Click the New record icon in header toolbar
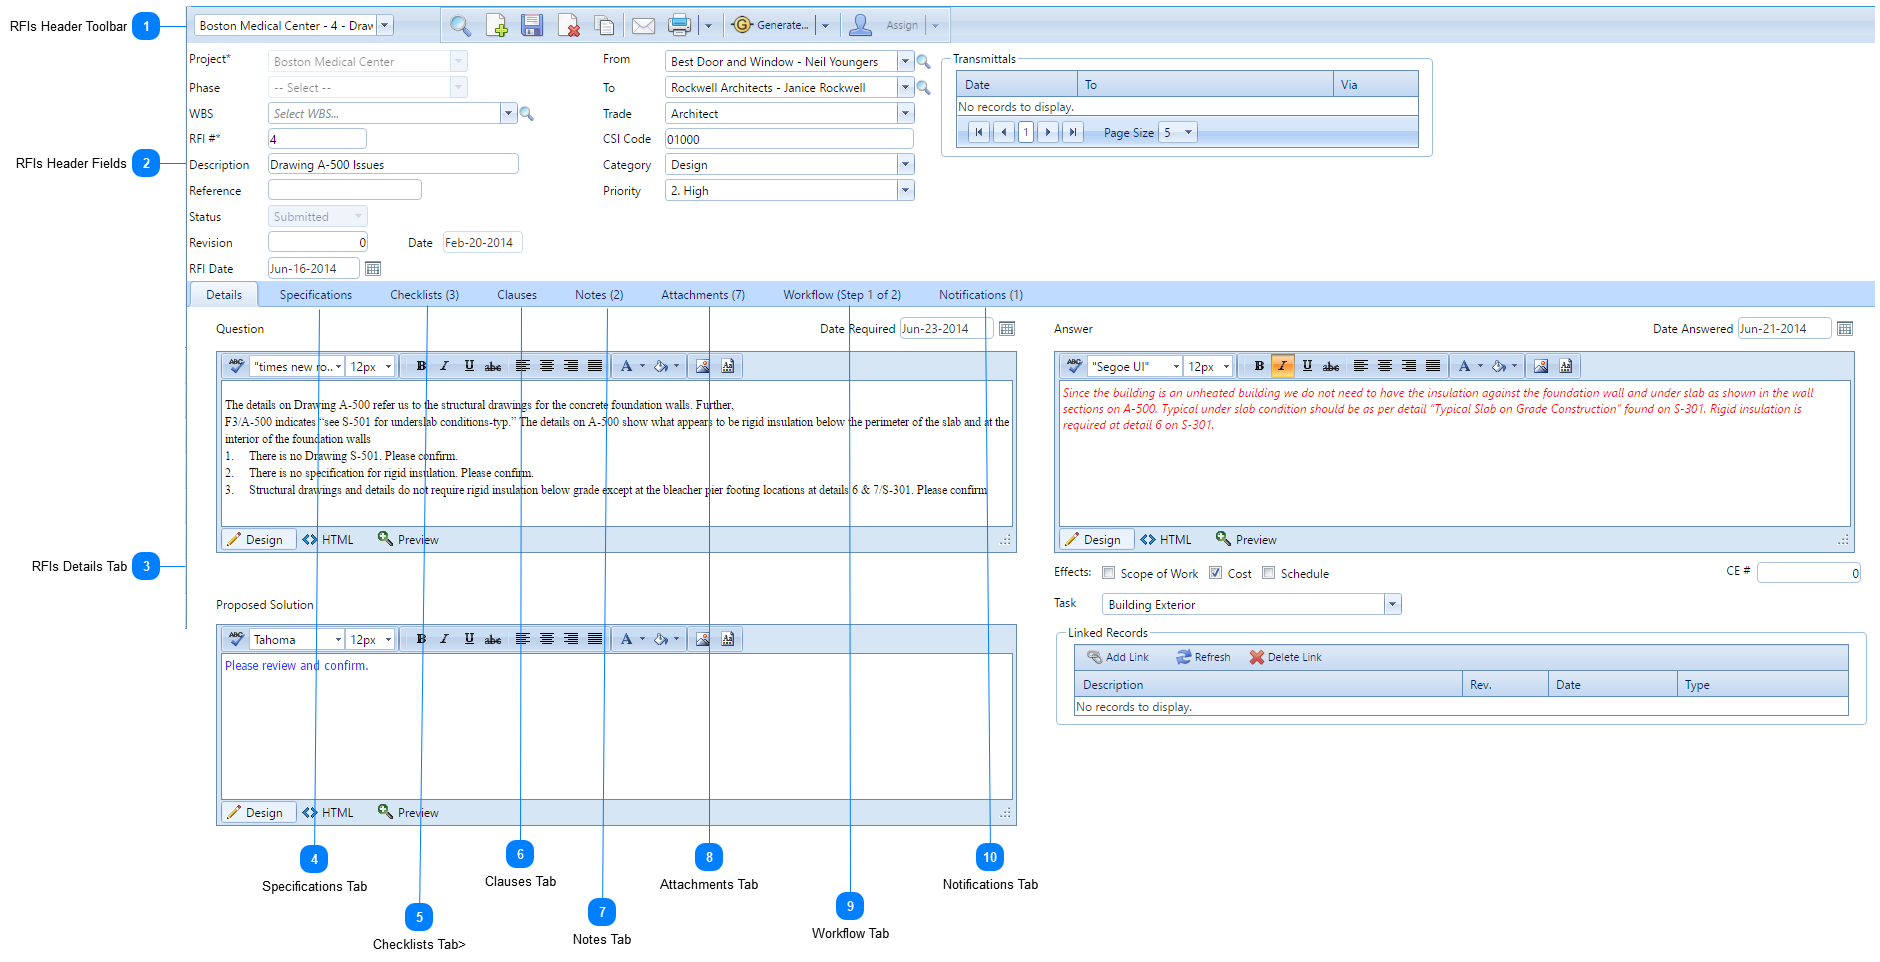This screenshot has width=1880, height=962. point(496,26)
